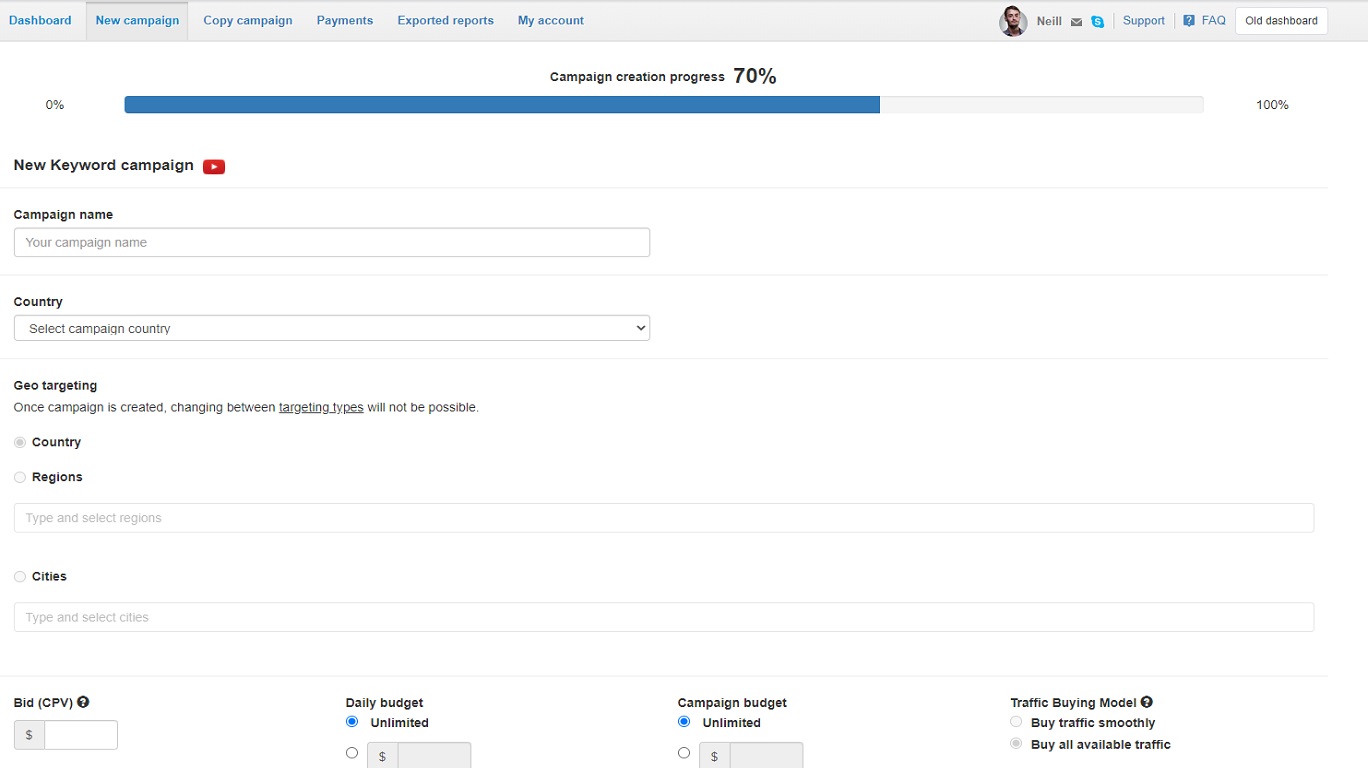Click Neill's profile avatar picture
The height and width of the screenshot is (768, 1368).
click(1013, 21)
